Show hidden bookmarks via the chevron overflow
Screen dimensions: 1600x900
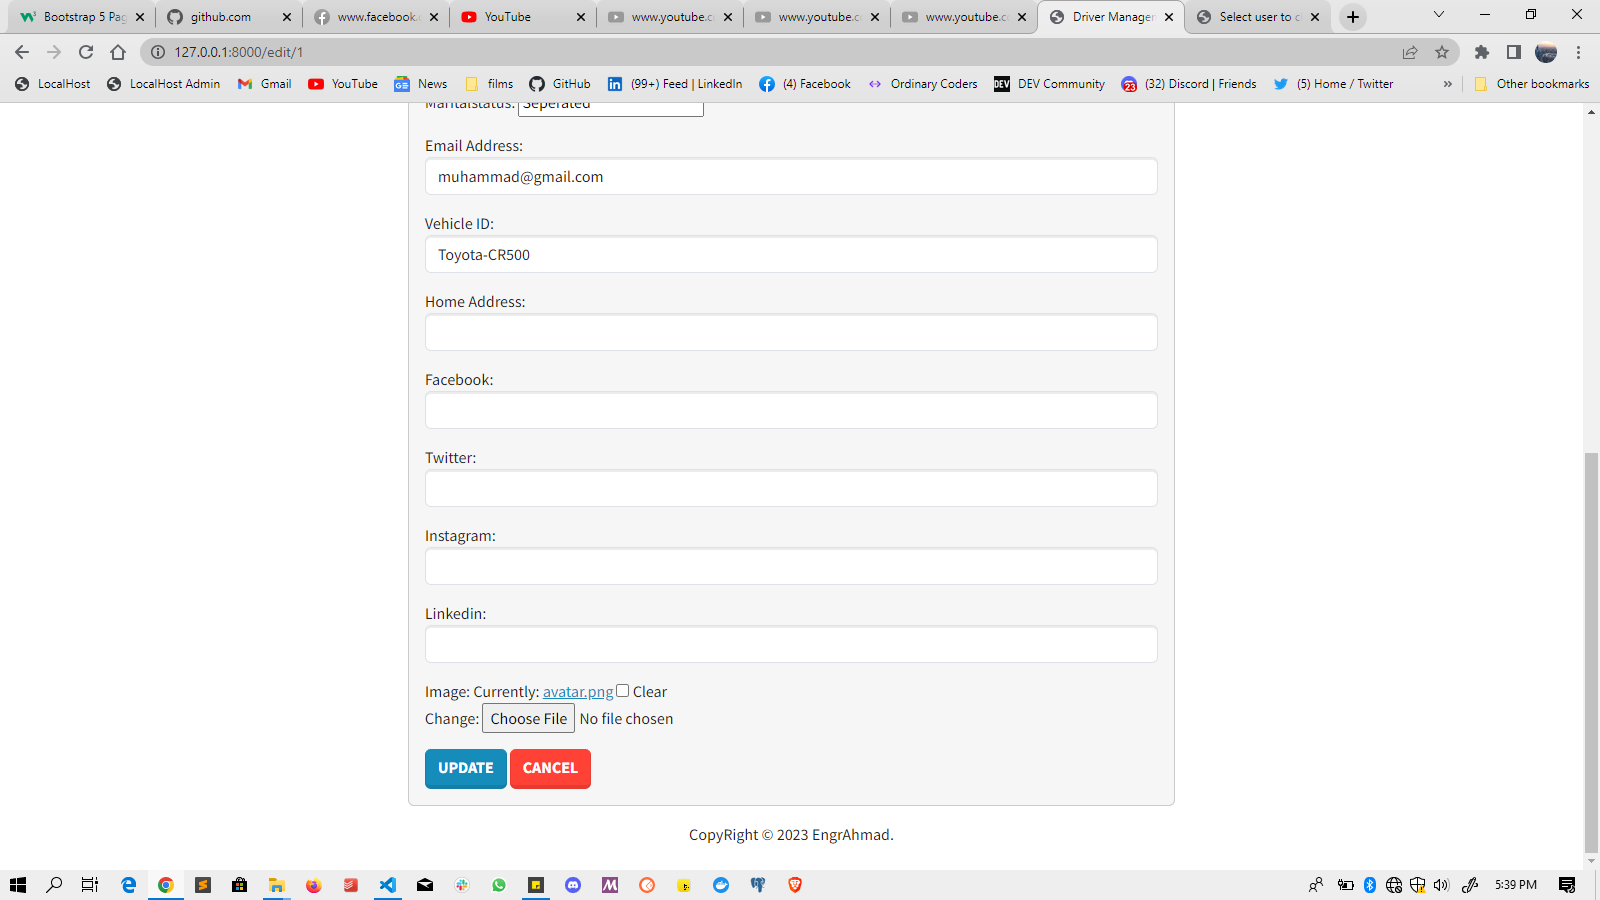tap(1448, 84)
